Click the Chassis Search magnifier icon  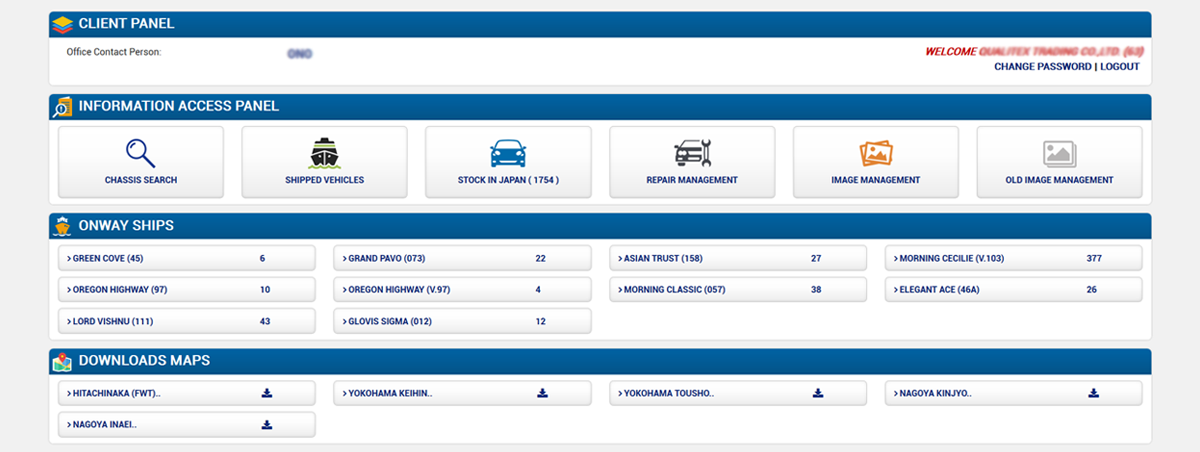(141, 153)
